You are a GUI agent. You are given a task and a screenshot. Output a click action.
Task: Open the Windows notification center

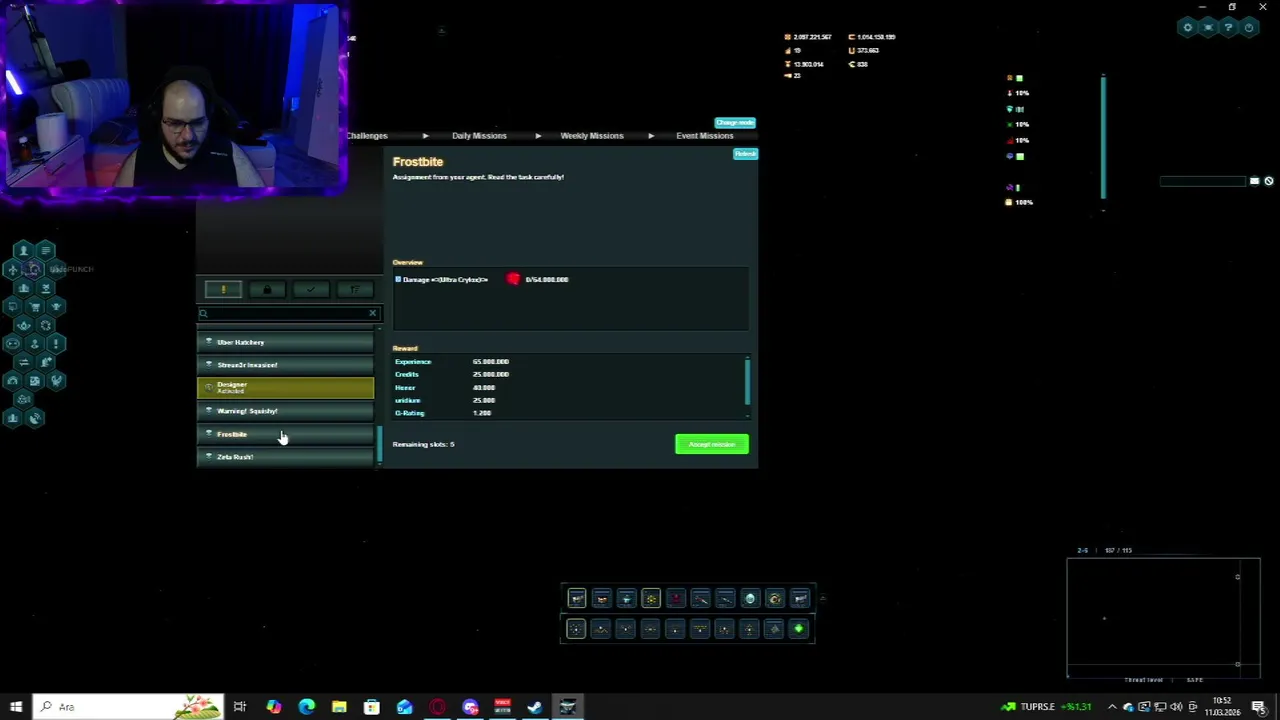pyautogui.click(x=1259, y=707)
